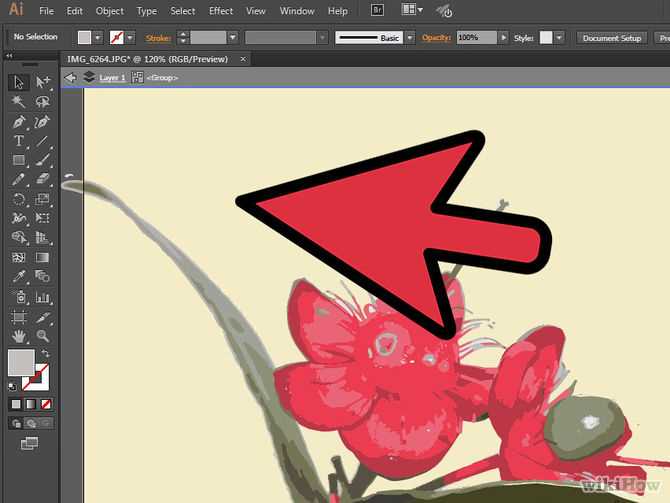Open the Arrange Documents dropdown
The height and width of the screenshot is (503, 670).
[412, 9]
